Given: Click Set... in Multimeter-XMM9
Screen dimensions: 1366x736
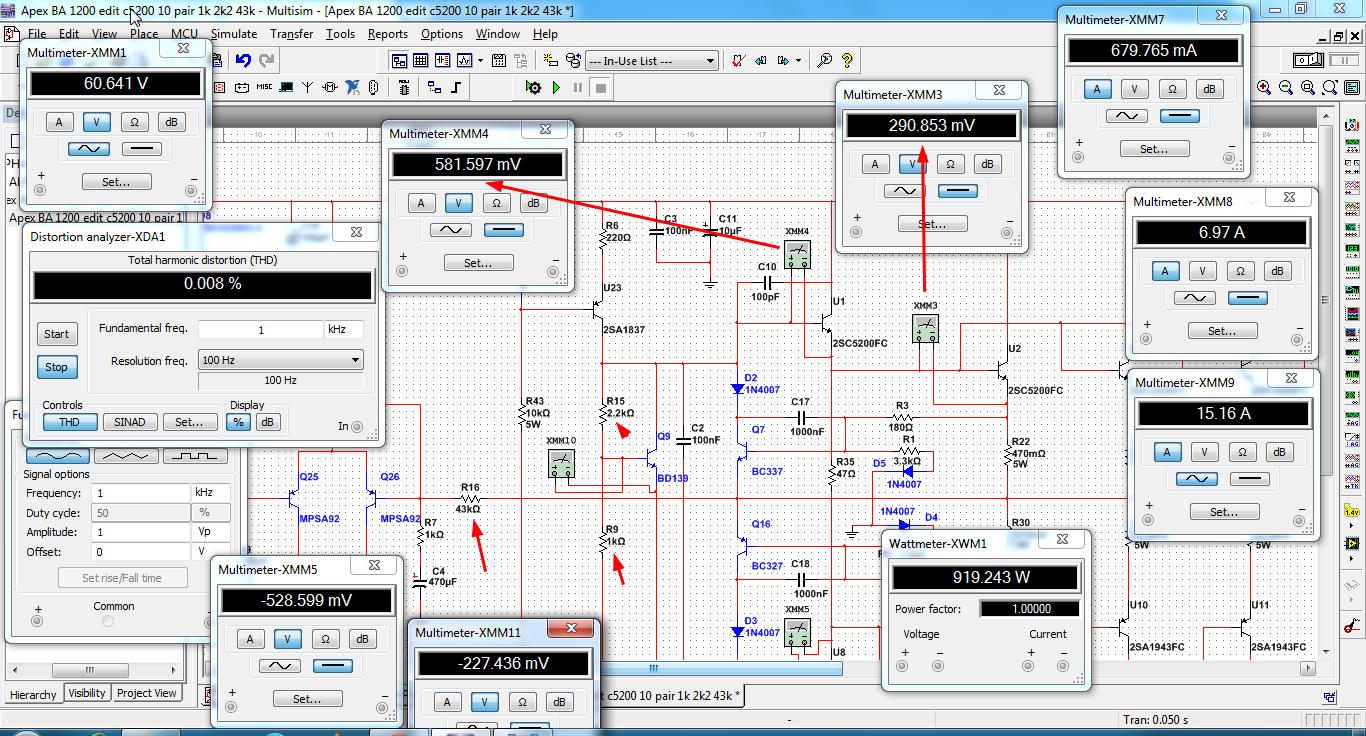Looking at the screenshot, I should pos(1223,512).
